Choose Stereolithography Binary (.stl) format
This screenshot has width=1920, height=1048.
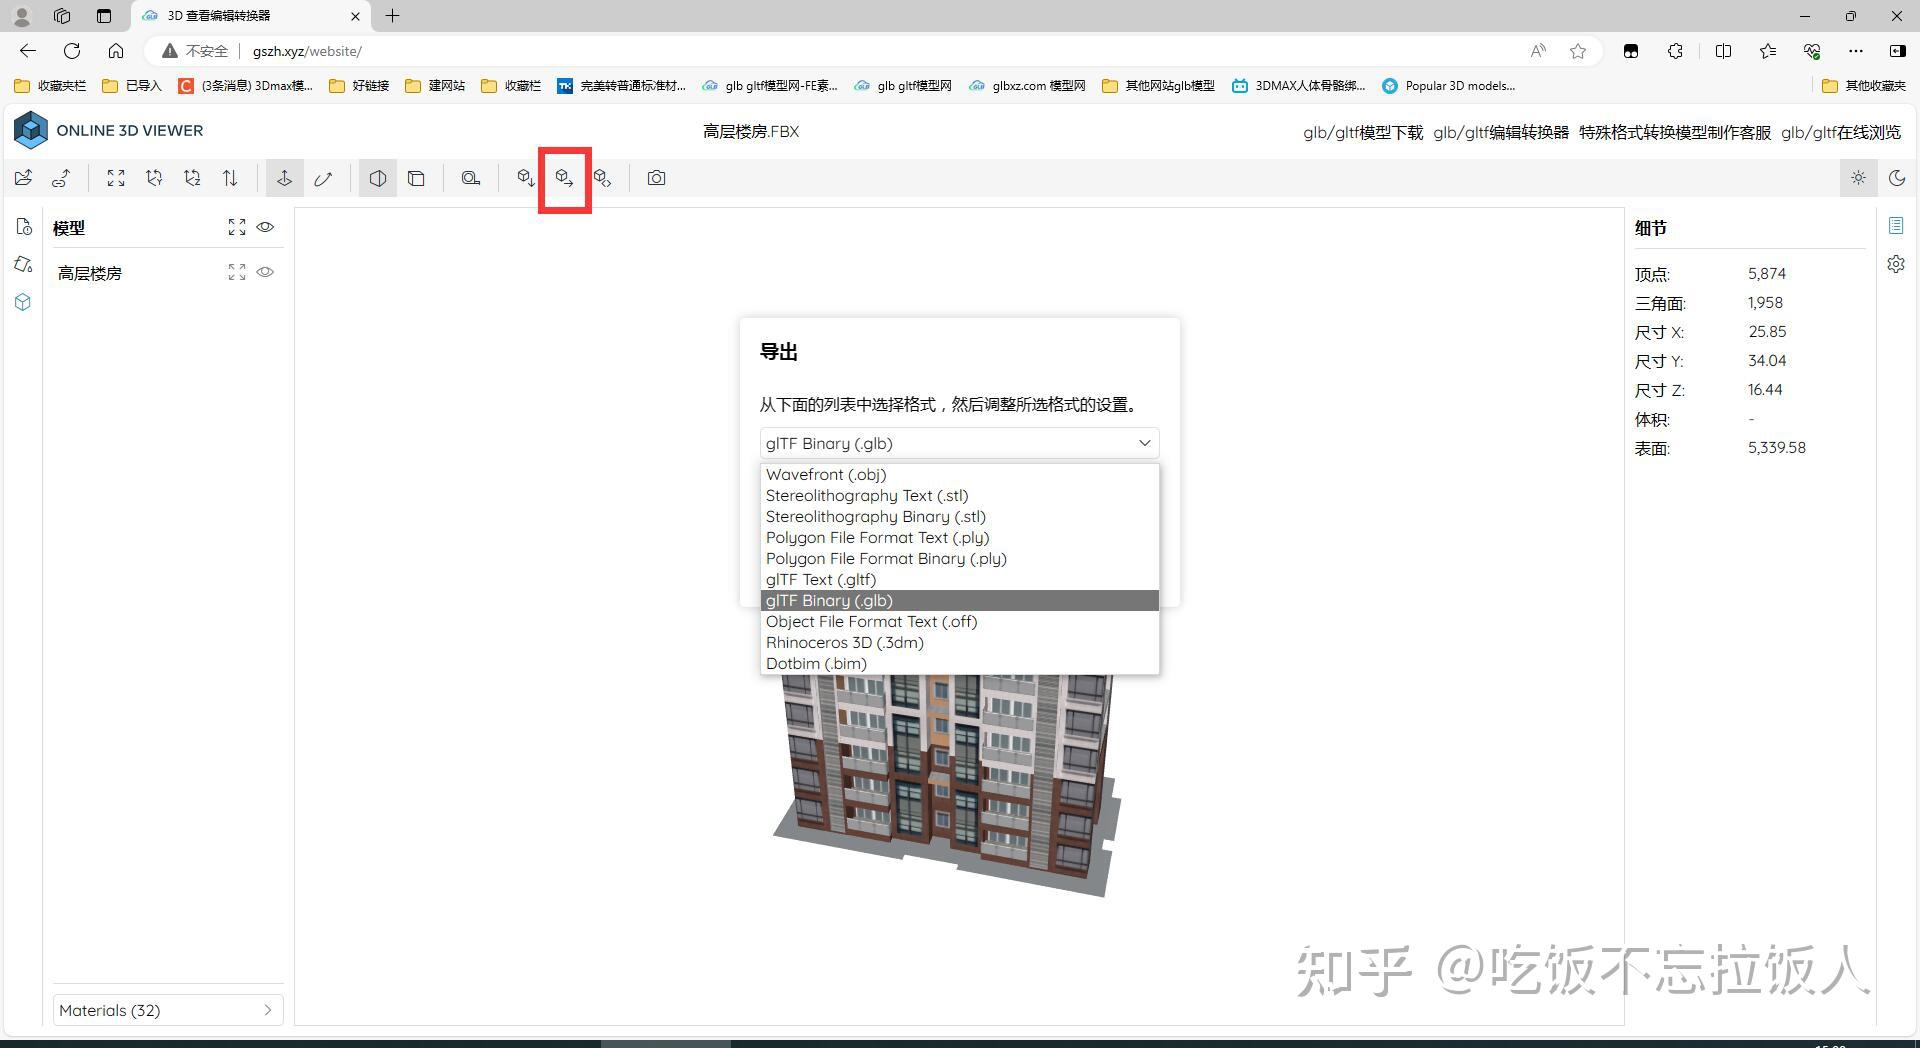(x=959, y=516)
